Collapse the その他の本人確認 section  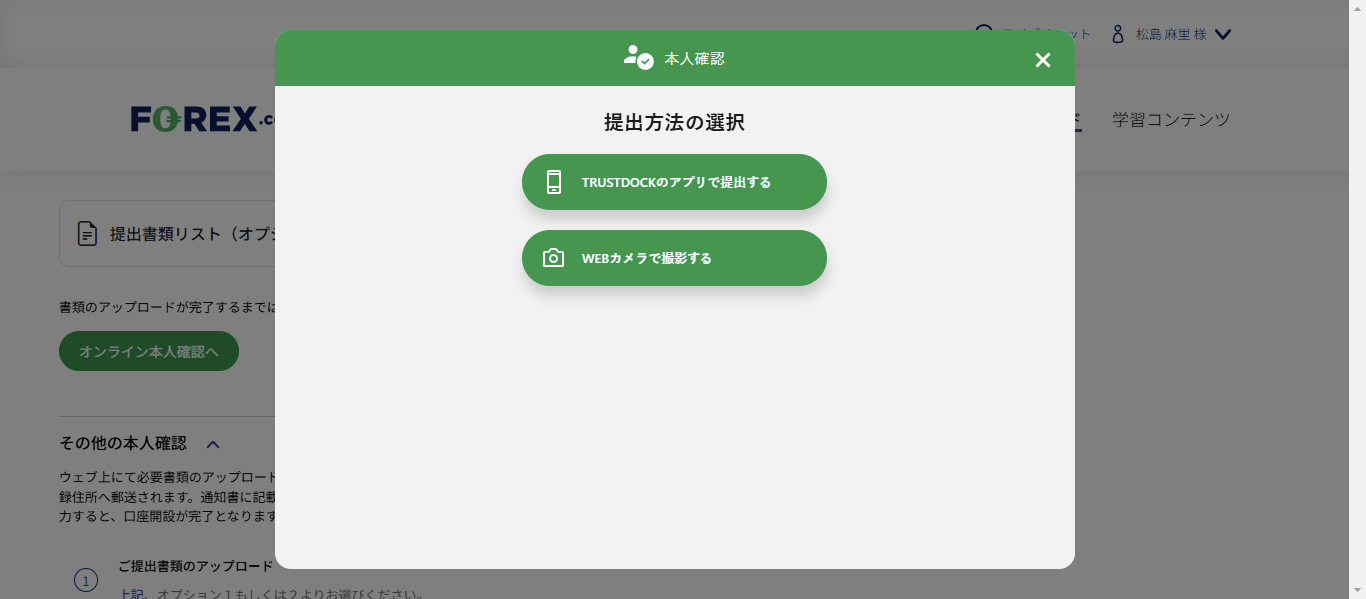211,444
